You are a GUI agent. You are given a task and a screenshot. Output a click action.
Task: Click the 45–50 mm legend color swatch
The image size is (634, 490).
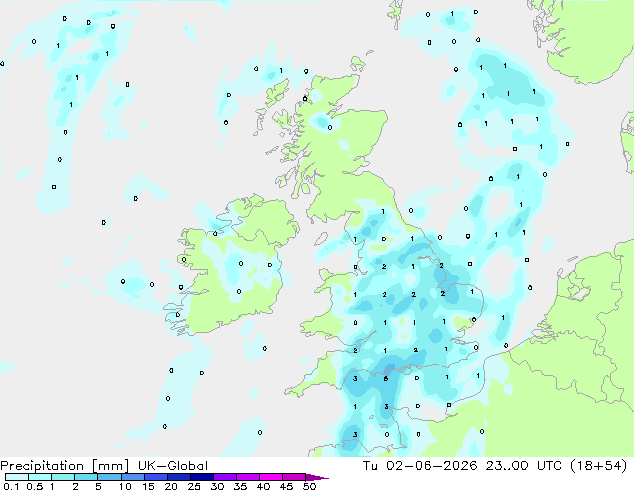(x=294, y=477)
